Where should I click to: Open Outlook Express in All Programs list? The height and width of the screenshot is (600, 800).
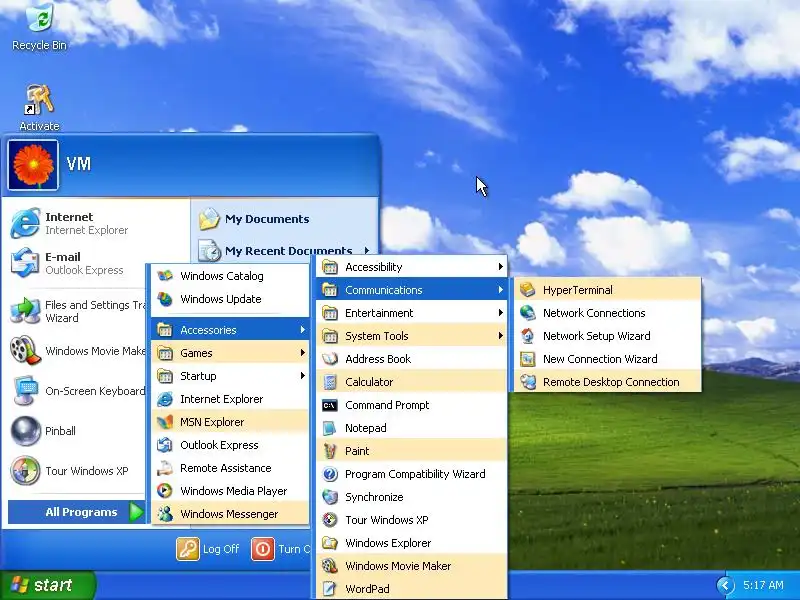click(230, 445)
